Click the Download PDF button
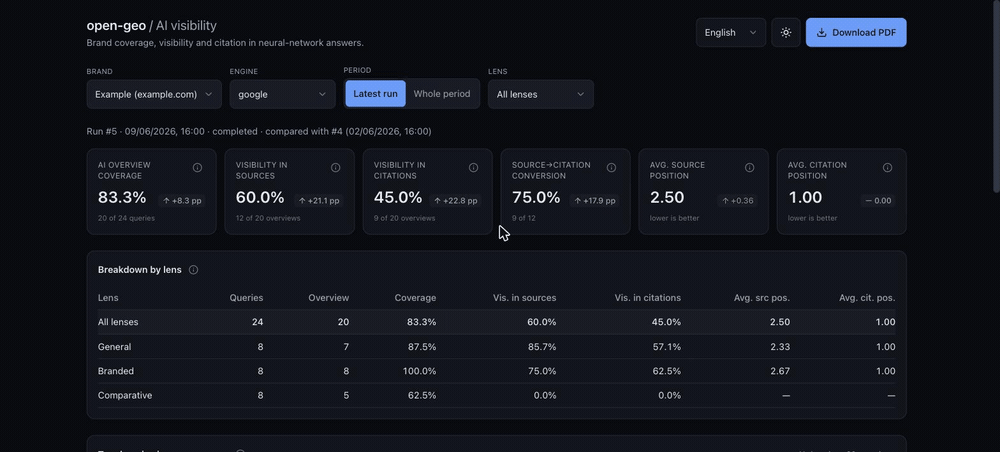1000x452 pixels. (856, 33)
